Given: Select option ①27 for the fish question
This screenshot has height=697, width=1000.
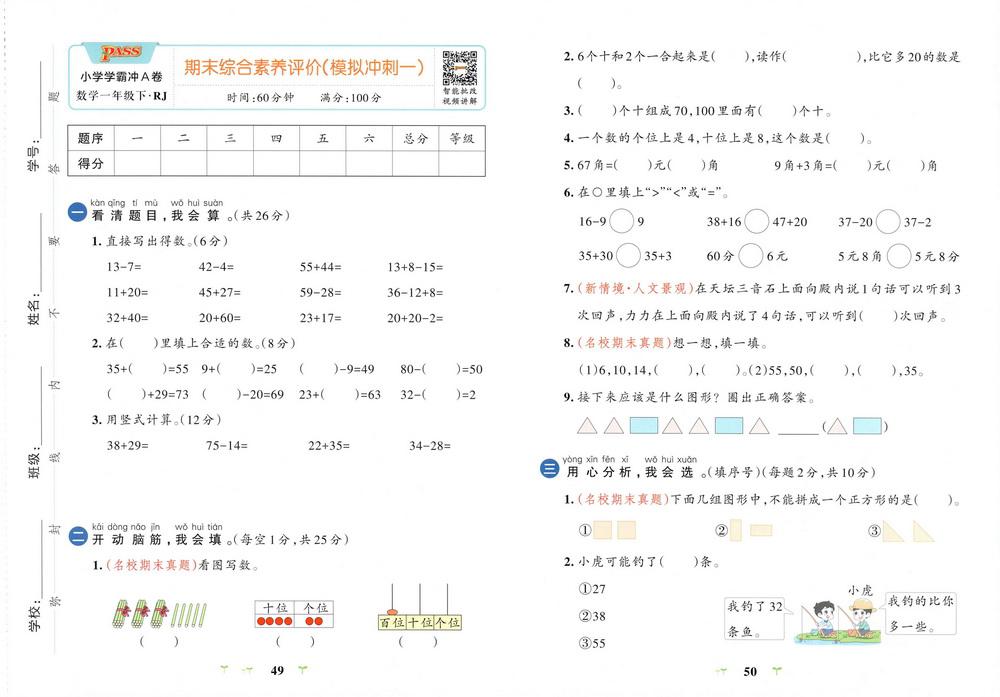Looking at the screenshot, I should [x=592, y=589].
